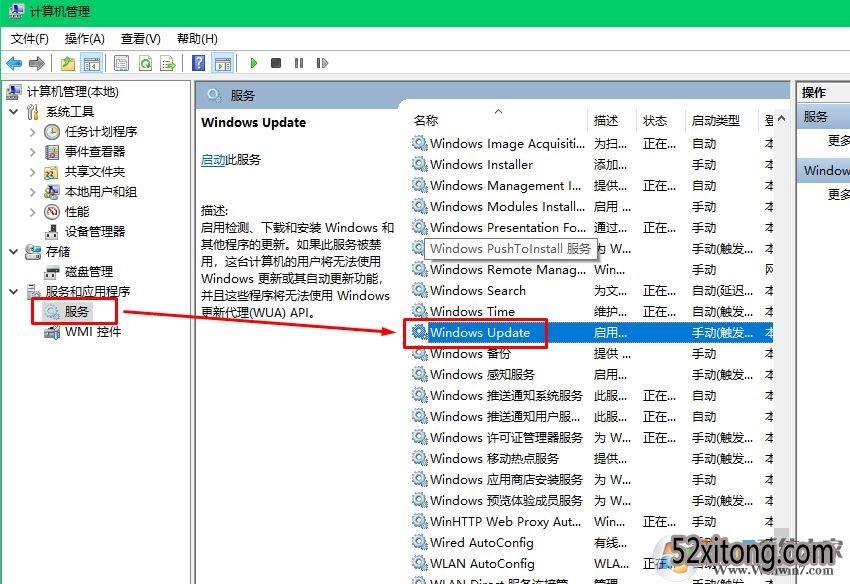The image size is (850, 584).
Task: Select WinHTTP Web Proxy Auto service row
Action: pyautogui.click(x=591, y=522)
